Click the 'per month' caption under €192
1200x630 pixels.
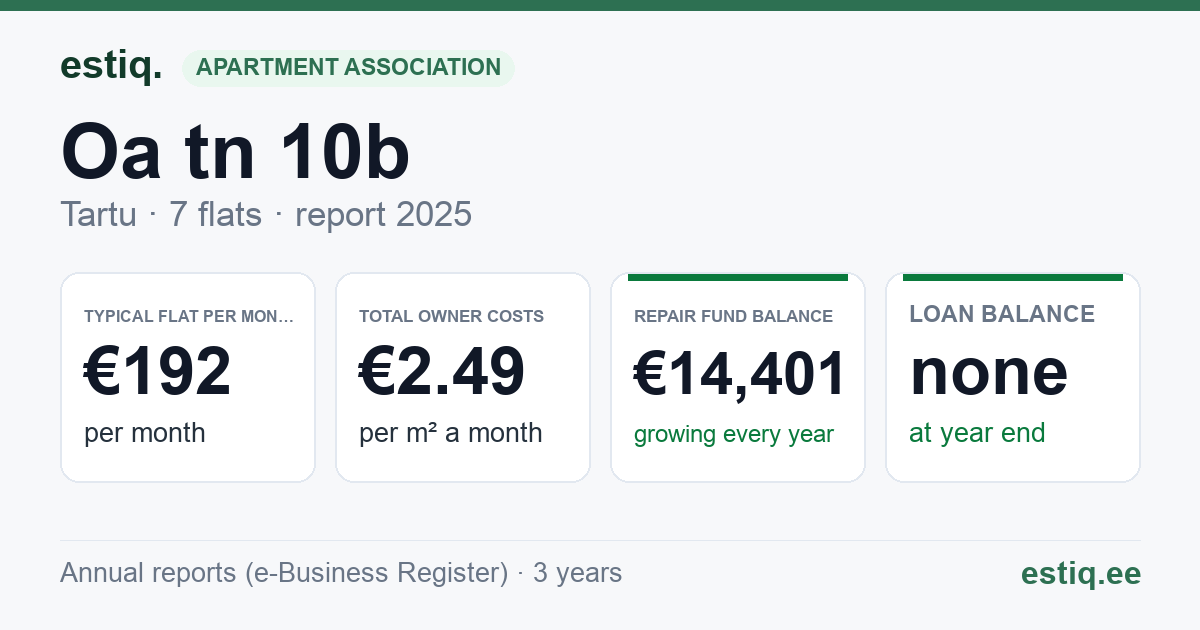point(144,433)
